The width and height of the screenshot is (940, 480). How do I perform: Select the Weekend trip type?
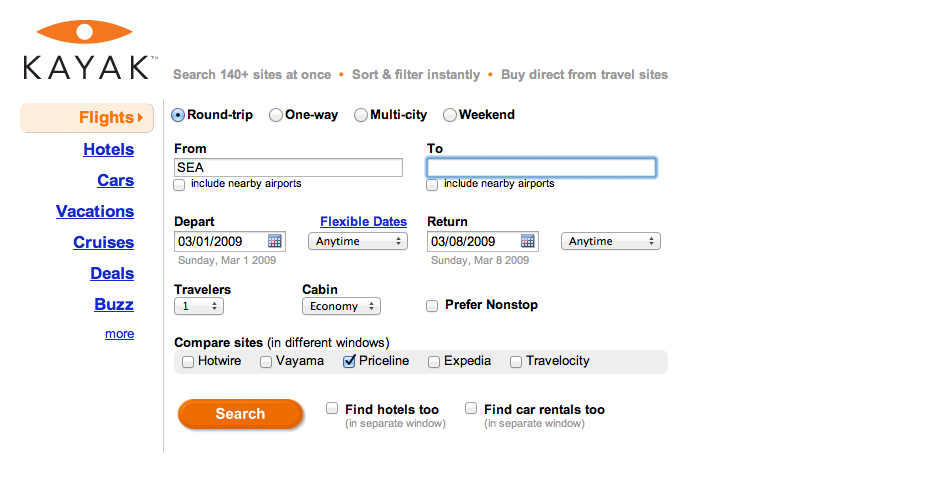(450, 115)
